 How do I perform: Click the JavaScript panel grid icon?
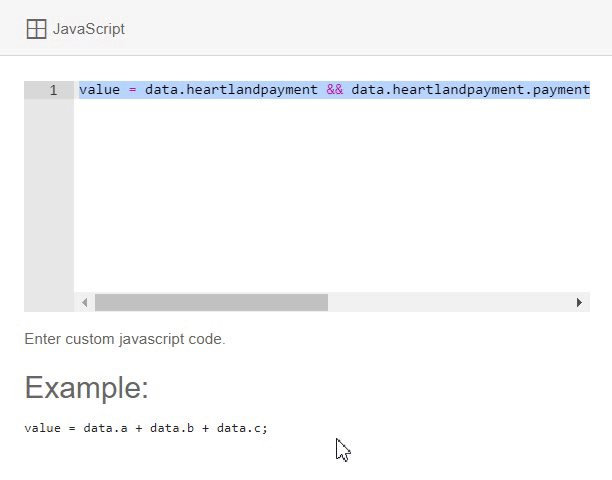[x=36, y=29]
